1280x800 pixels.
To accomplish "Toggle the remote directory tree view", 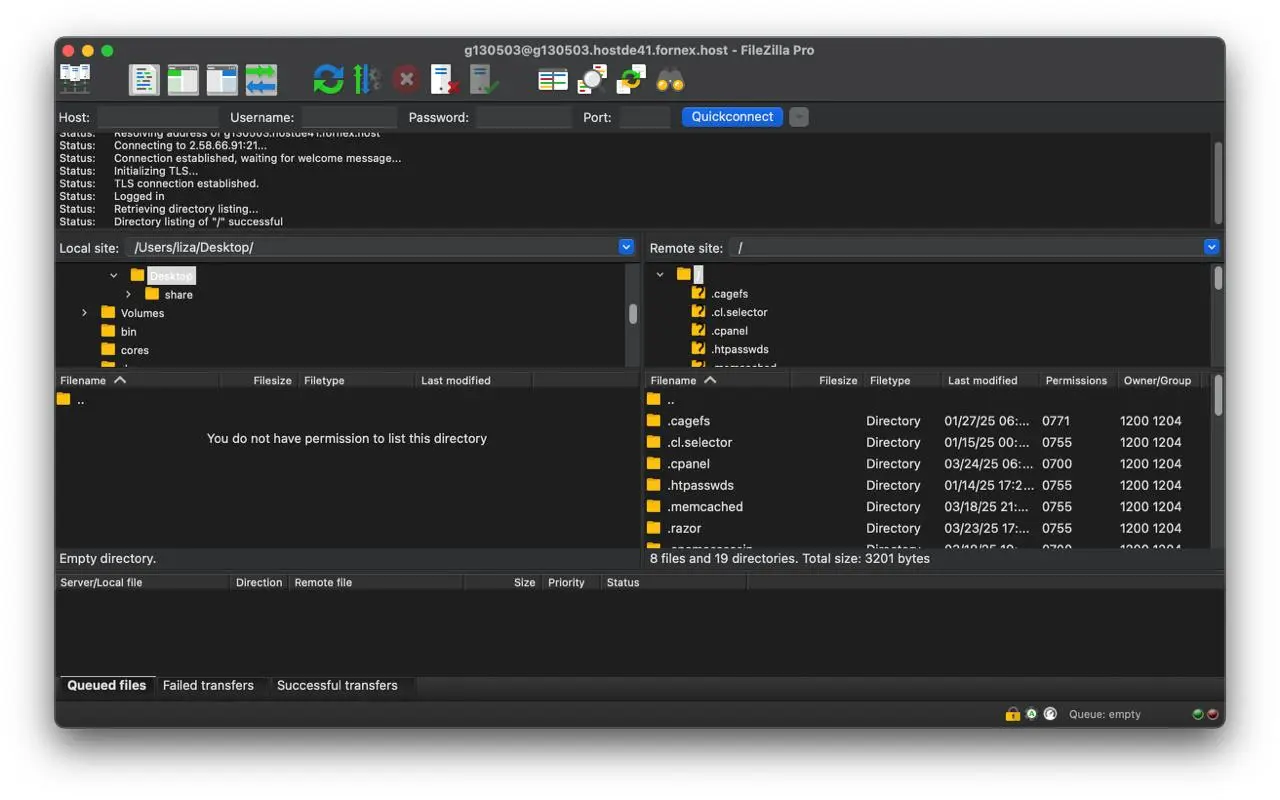I will (222, 79).
